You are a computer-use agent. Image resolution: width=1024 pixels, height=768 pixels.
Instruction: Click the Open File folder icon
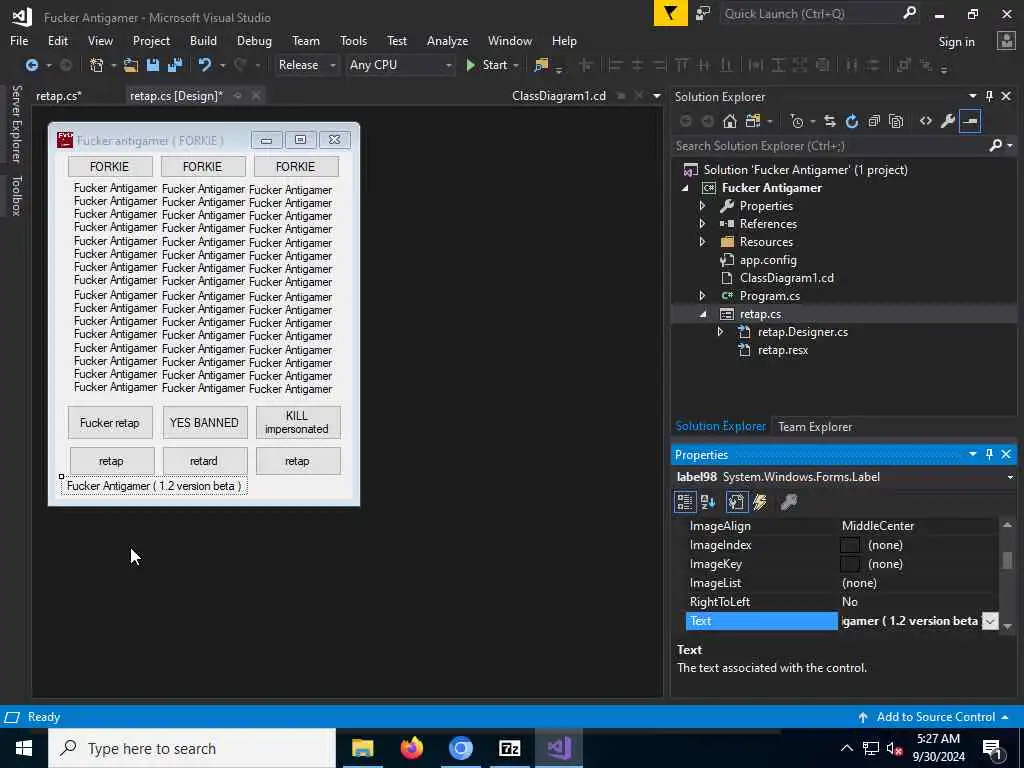click(131, 65)
